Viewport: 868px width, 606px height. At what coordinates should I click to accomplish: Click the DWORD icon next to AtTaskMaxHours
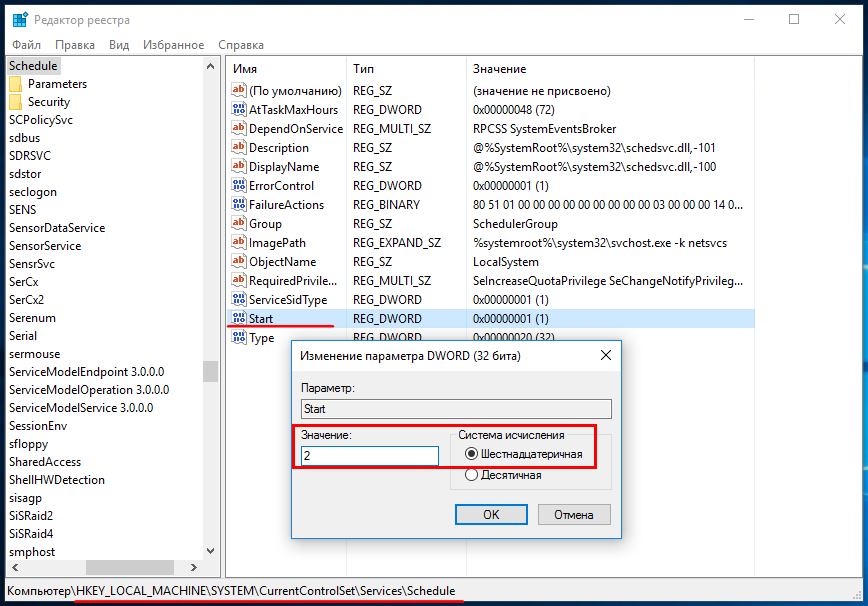pyautogui.click(x=239, y=109)
